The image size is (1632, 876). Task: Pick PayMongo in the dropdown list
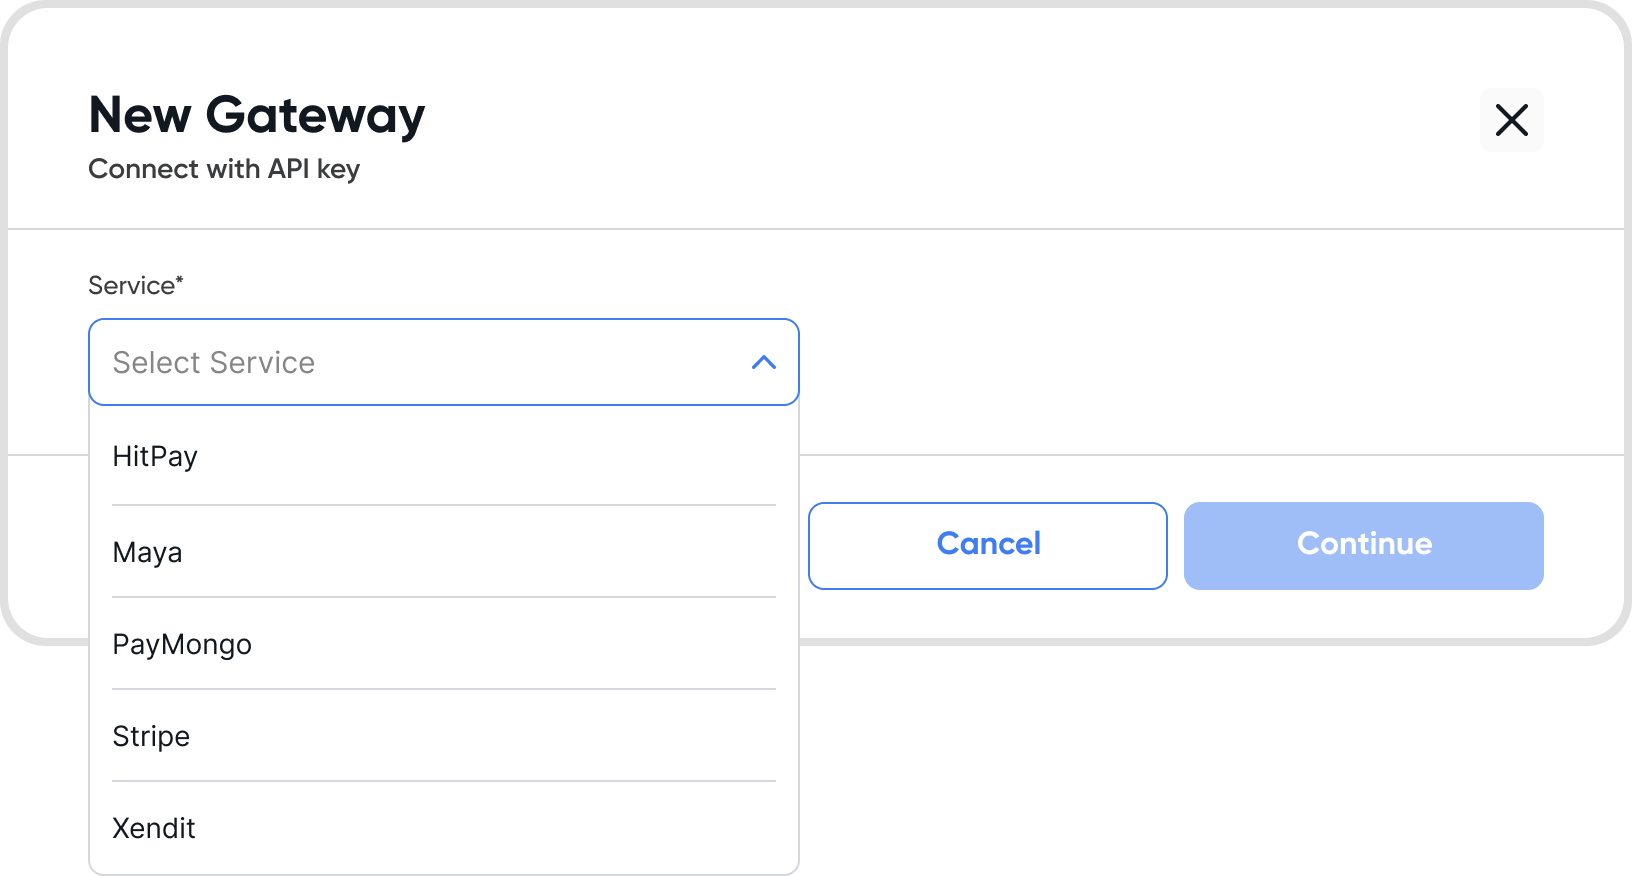pyautogui.click(x=444, y=644)
